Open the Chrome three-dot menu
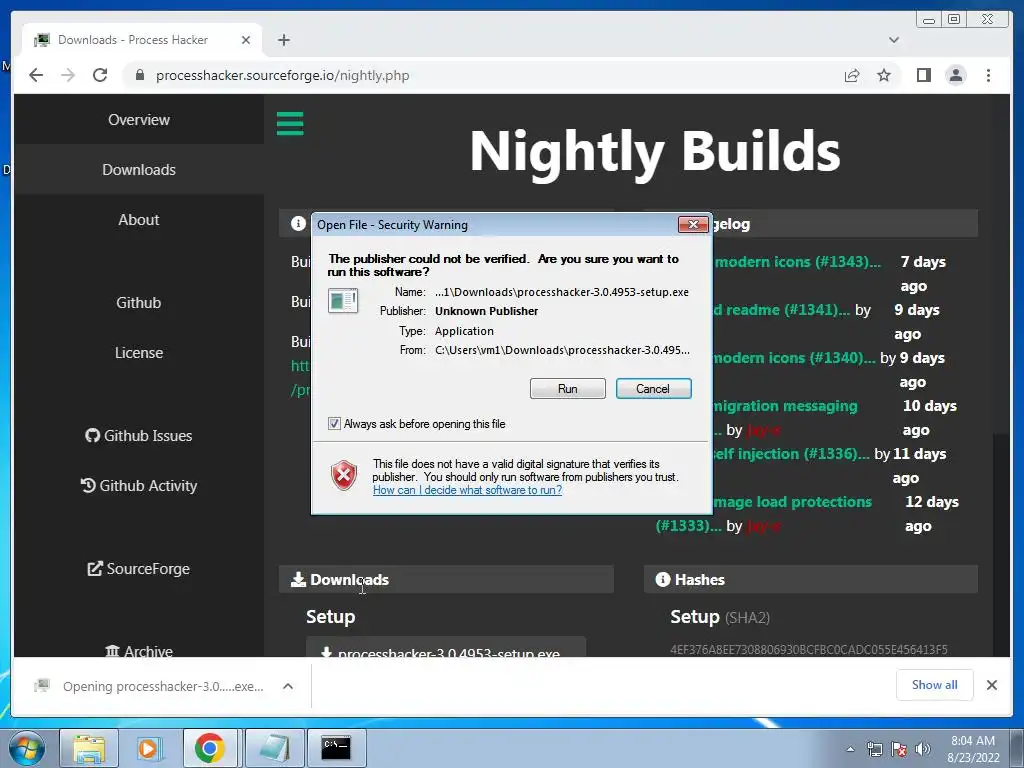 click(988, 76)
